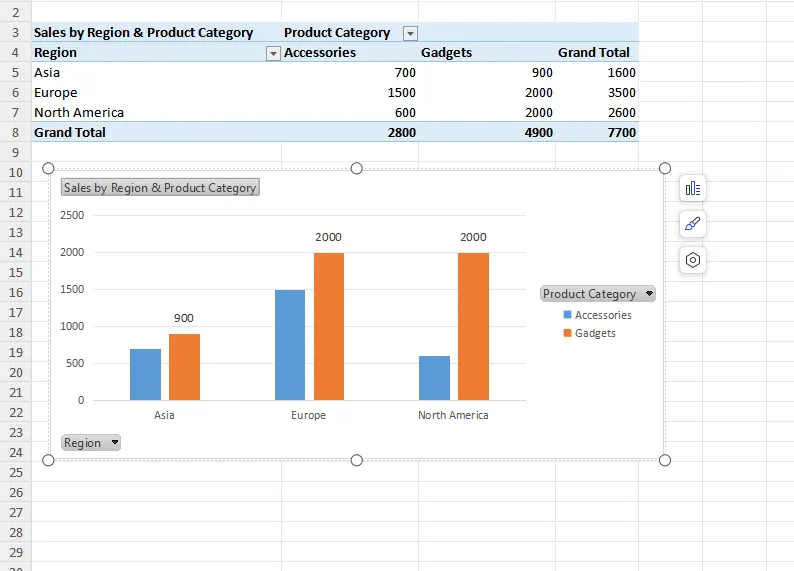The width and height of the screenshot is (794, 571).
Task: Click the top-left chart resize handle
Action: click(48, 169)
